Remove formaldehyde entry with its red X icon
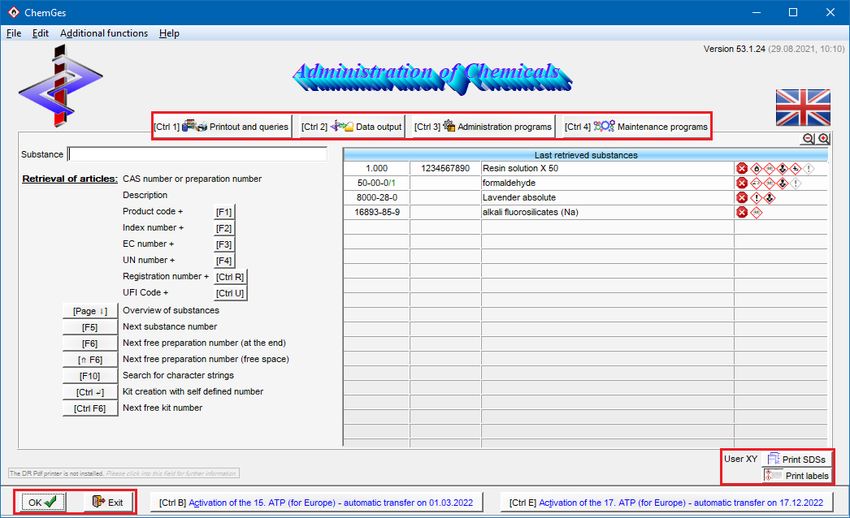The height and width of the screenshot is (518, 850). click(x=742, y=183)
